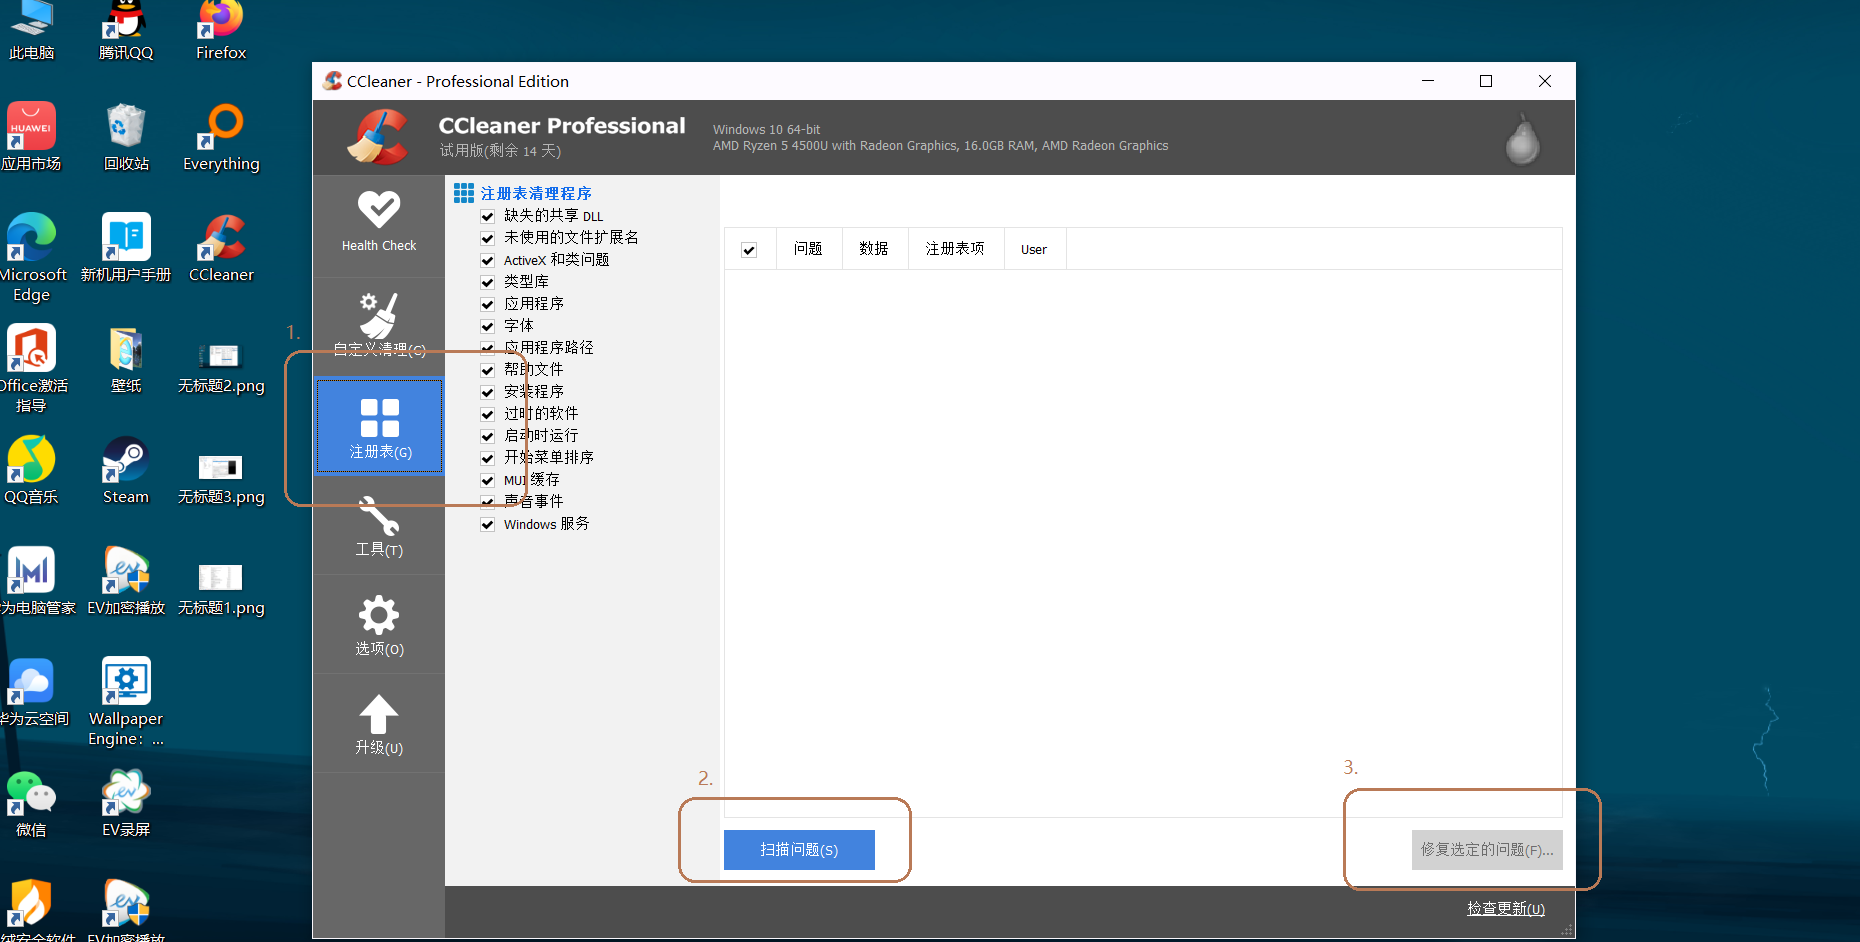The width and height of the screenshot is (1860, 942).
Task: Toggle 过时的软件 checkbox
Action: click(x=488, y=414)
